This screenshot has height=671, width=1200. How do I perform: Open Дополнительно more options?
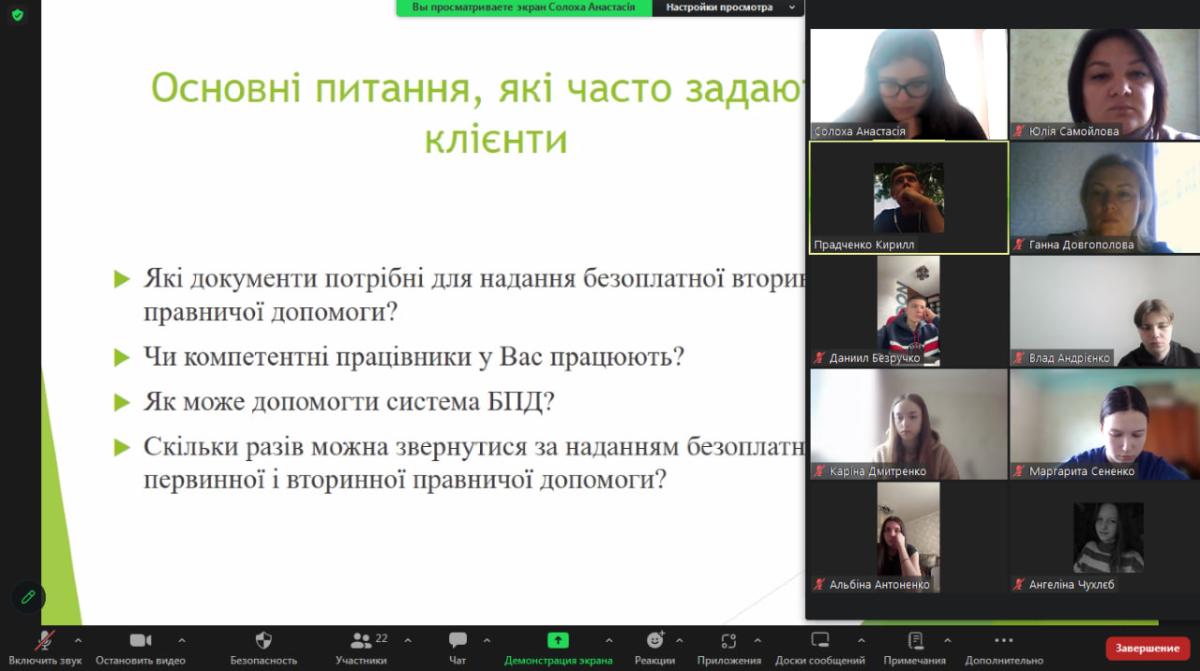click(1004, 647)
